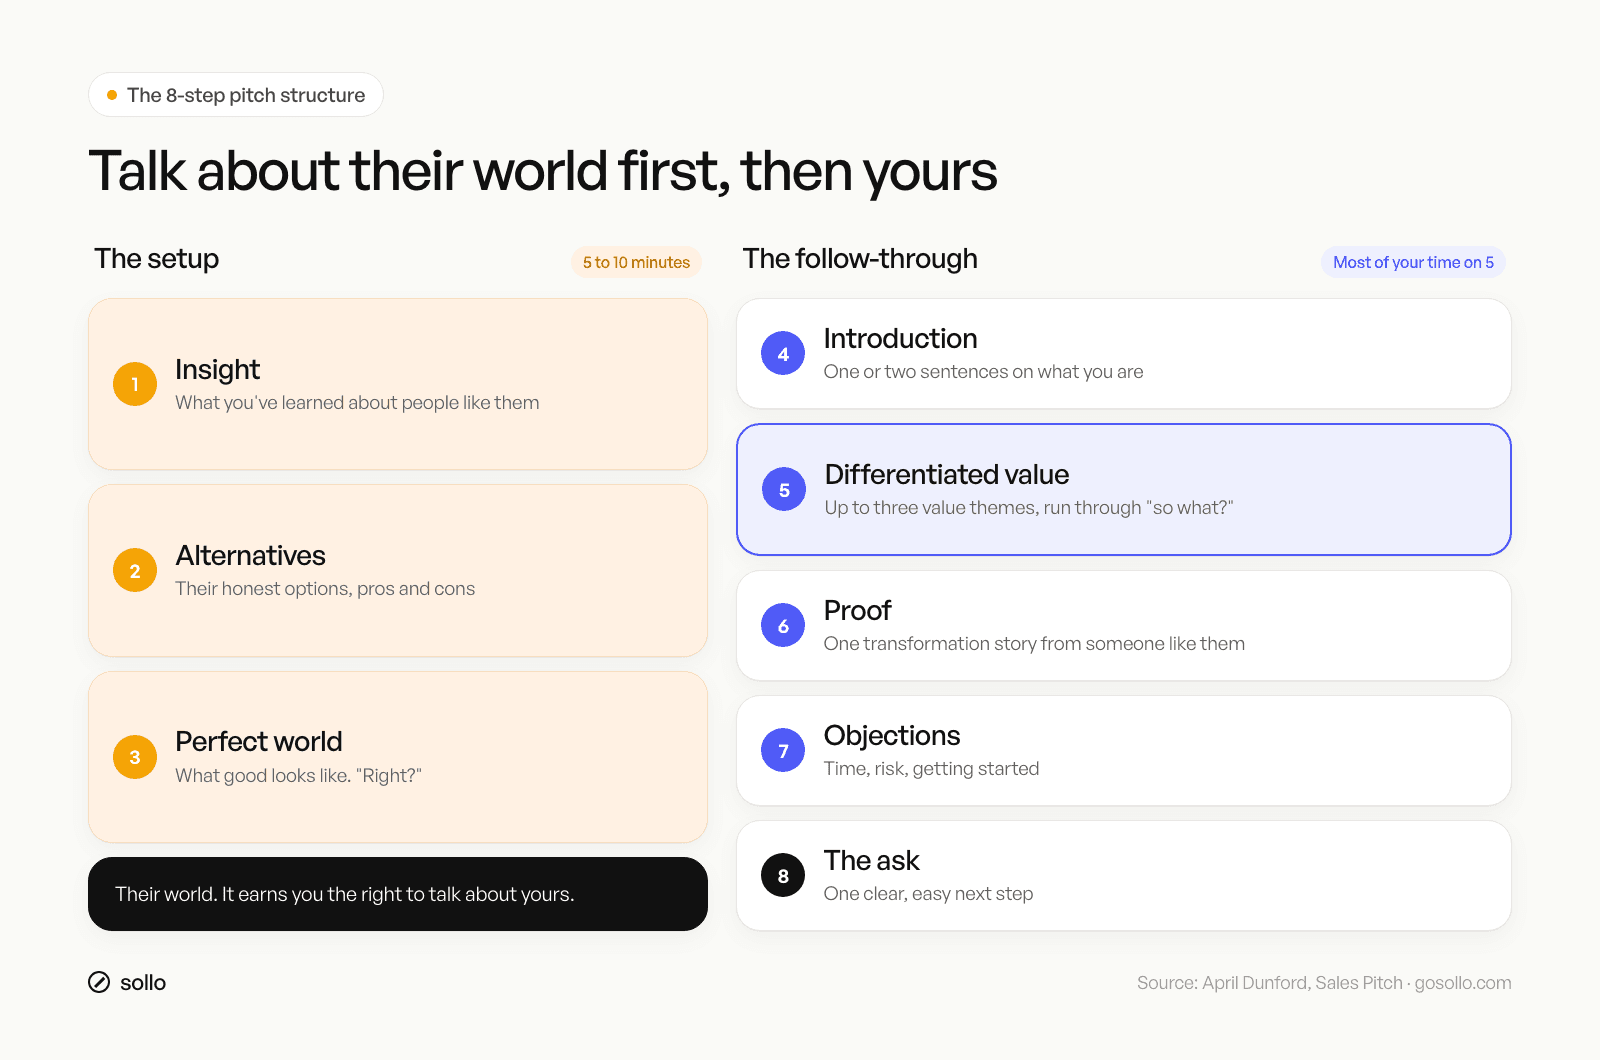Click the black 'Their world' banner
Viewport: 1600px width, 1060px height.
pyautogui.click(x=398, y=894)
